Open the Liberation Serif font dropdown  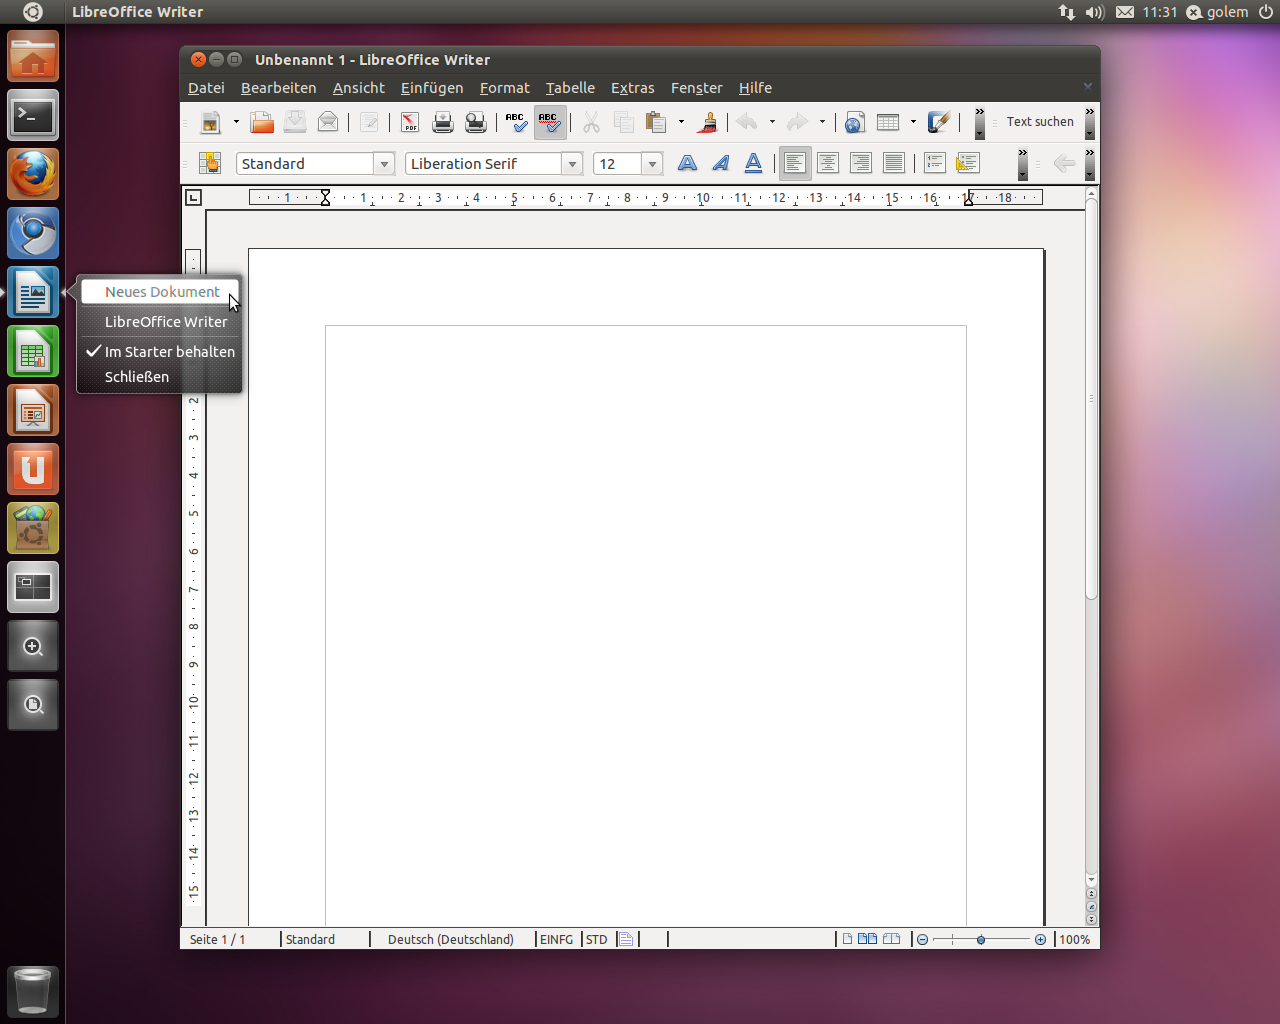pyautogui.click(x=572, y=164)
